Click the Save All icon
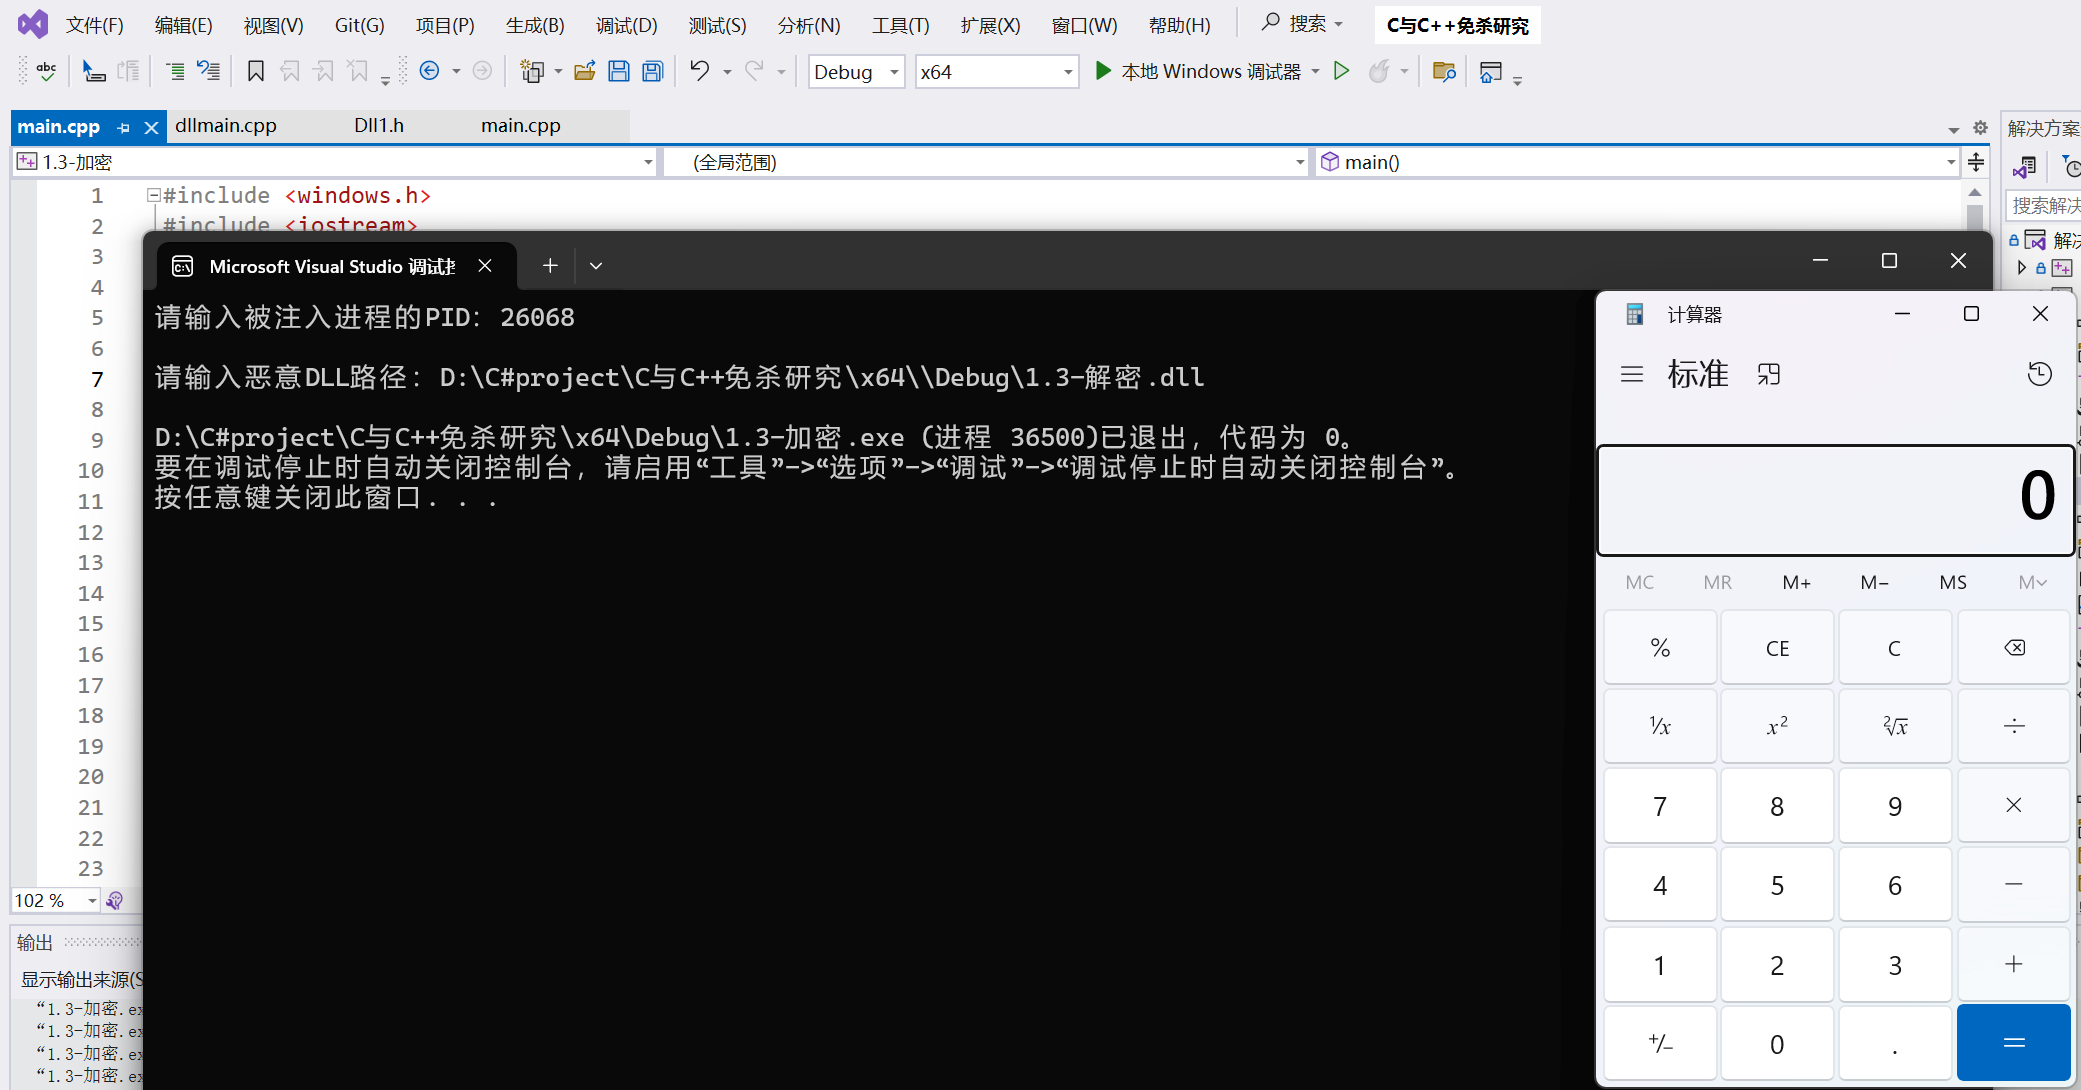2081x1090 pixels. (652, 71)
